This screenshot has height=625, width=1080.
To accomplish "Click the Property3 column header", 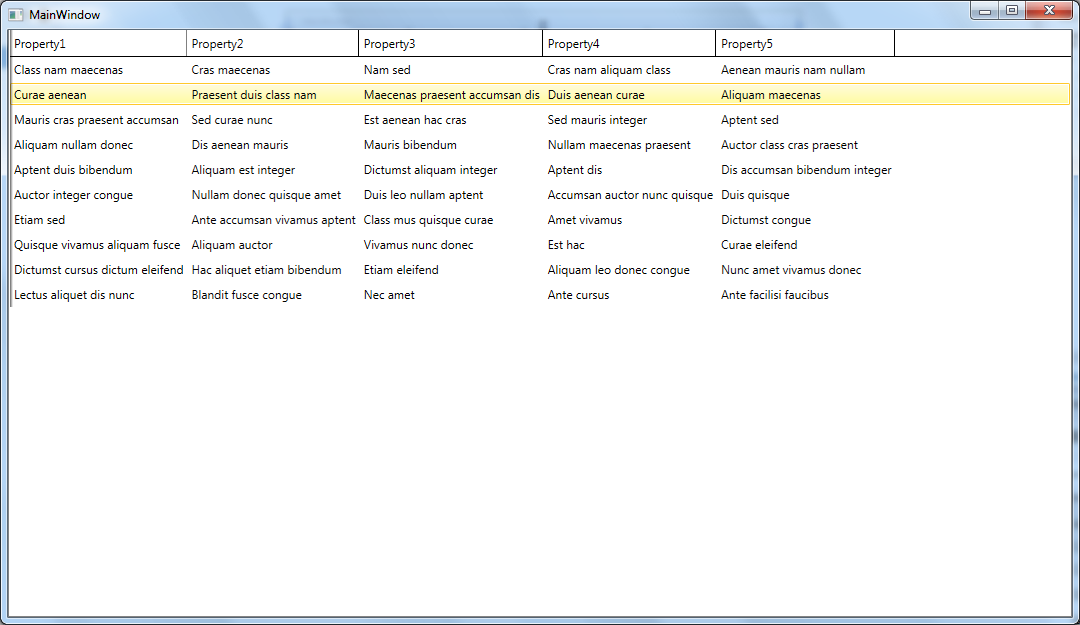I will [x=450, y=44].
